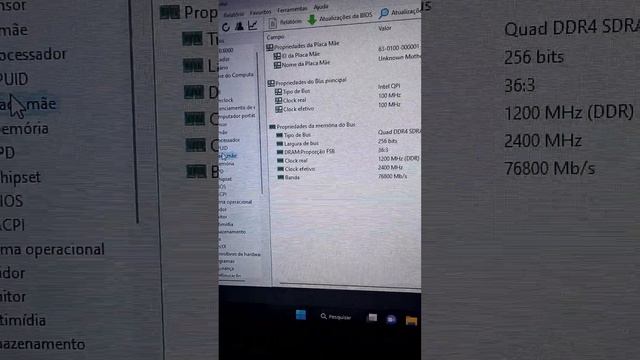Select the ID da Placa Mãe row
Screen dimensions: 640x360
tap(297, 55)
